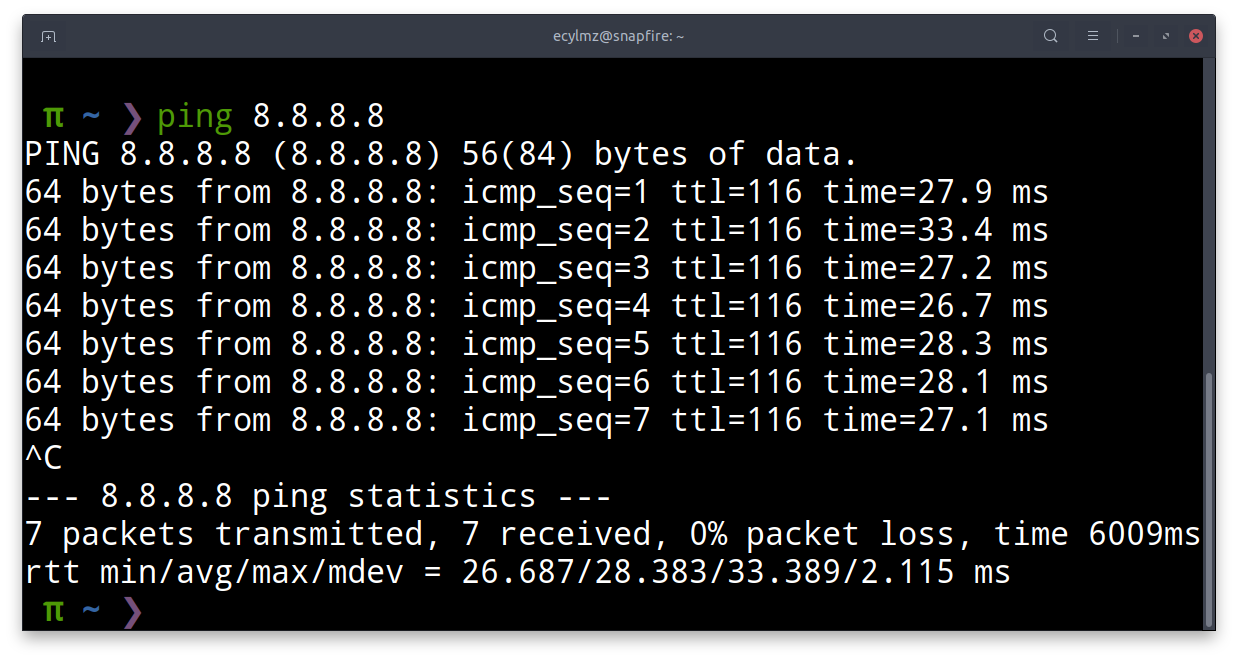Click the rtt min/avg/max/mdev line

tap(517, 572)
